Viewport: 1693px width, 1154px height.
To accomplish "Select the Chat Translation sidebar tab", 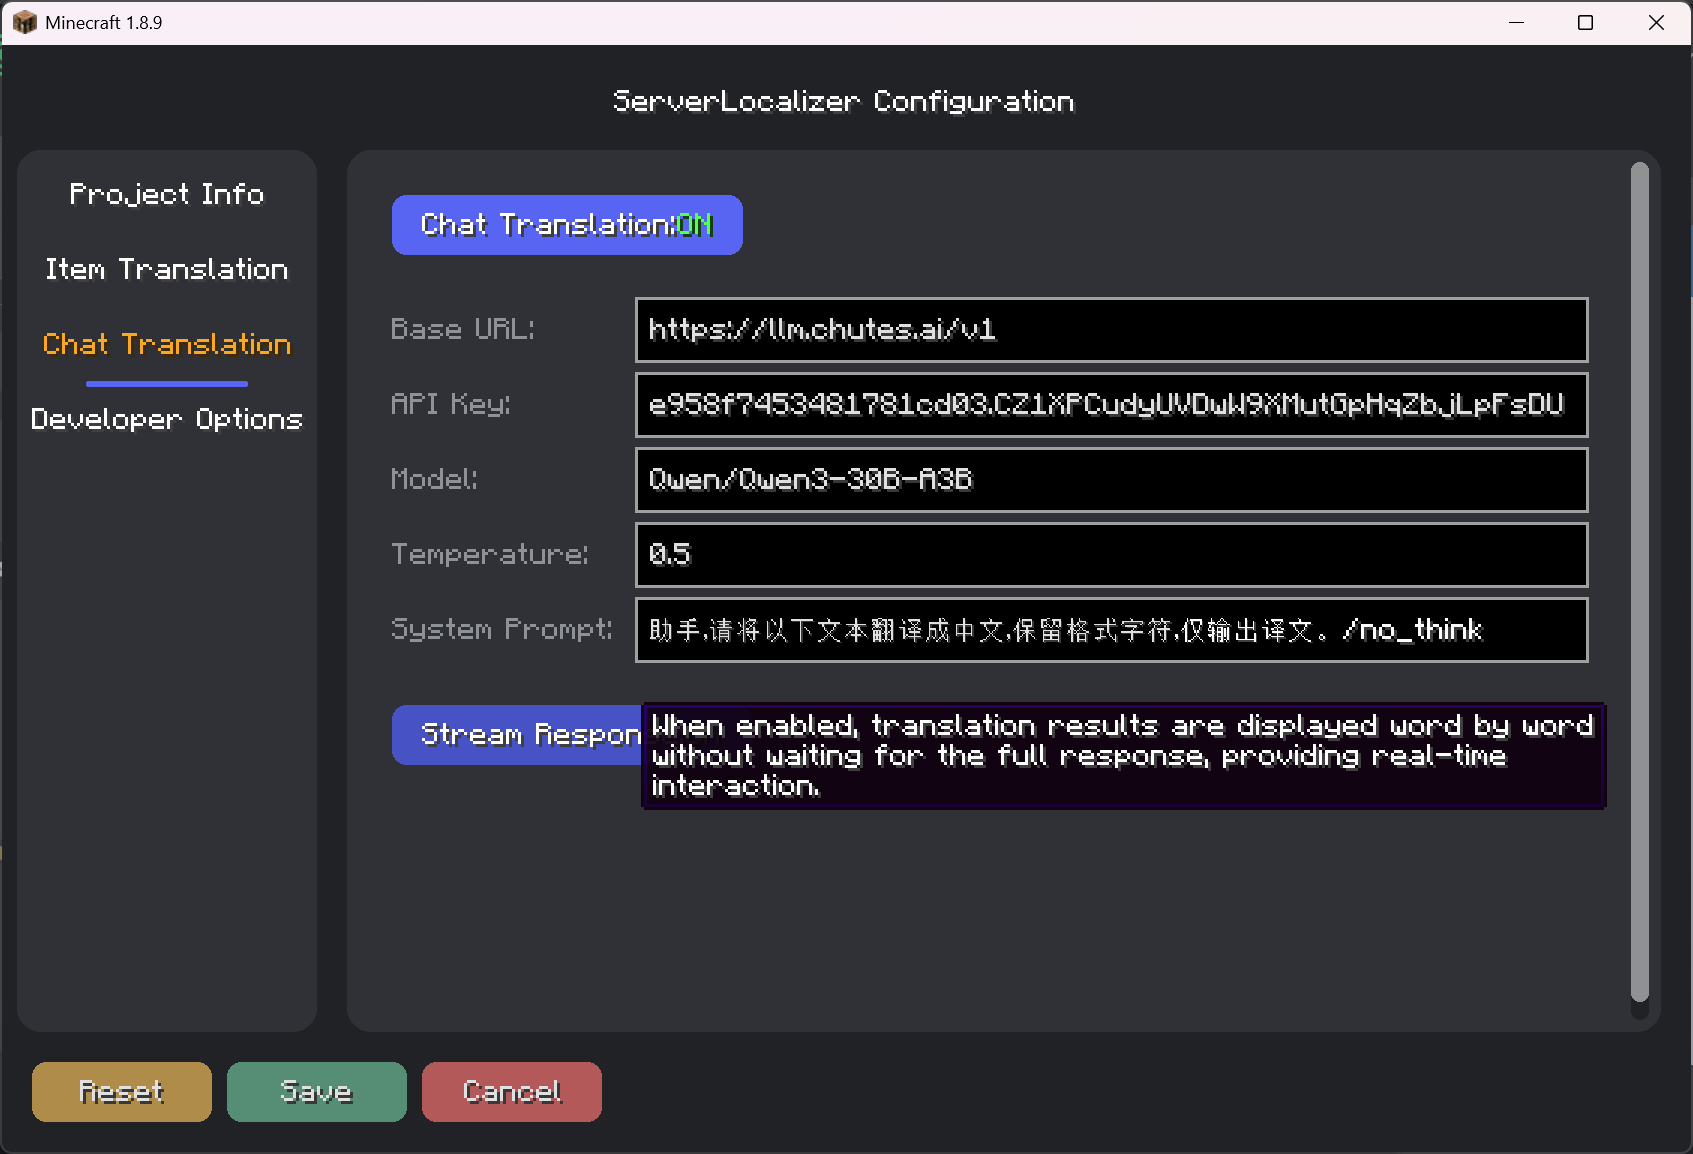I will 166,344.
